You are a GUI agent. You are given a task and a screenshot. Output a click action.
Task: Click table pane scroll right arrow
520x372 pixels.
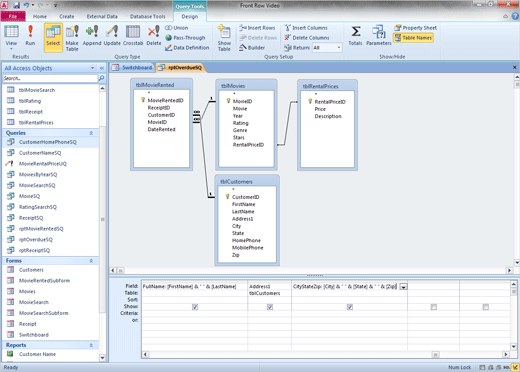click(509, 270)
